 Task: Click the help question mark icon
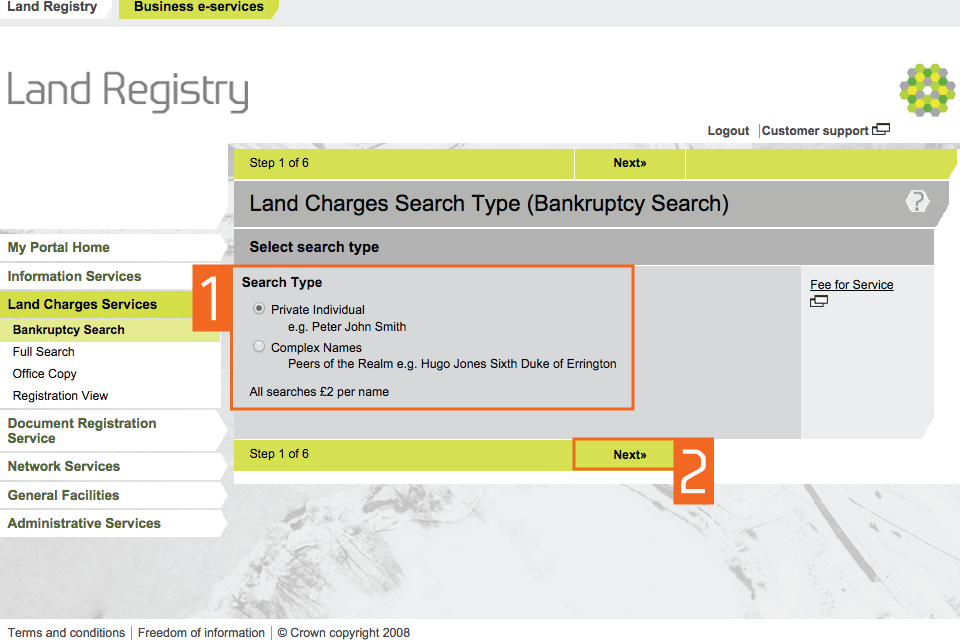pos(917,201)
